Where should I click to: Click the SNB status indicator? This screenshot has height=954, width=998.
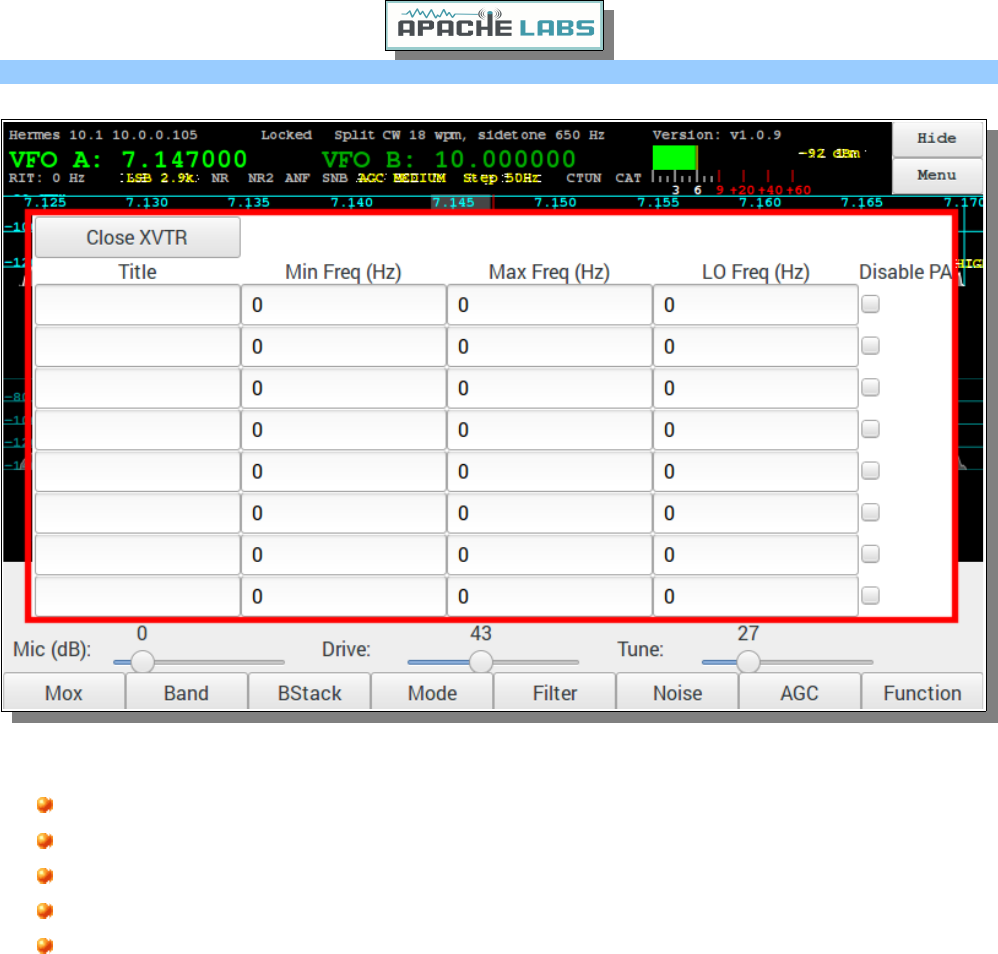(x=335, y=178)
